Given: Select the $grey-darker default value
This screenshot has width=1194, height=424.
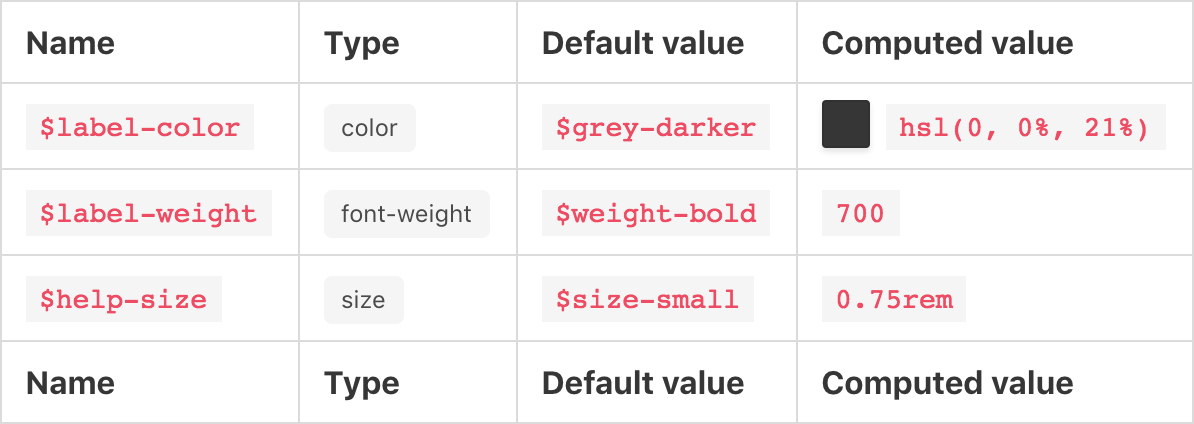Looking at the screenshot, I should (x=656, y=128).
